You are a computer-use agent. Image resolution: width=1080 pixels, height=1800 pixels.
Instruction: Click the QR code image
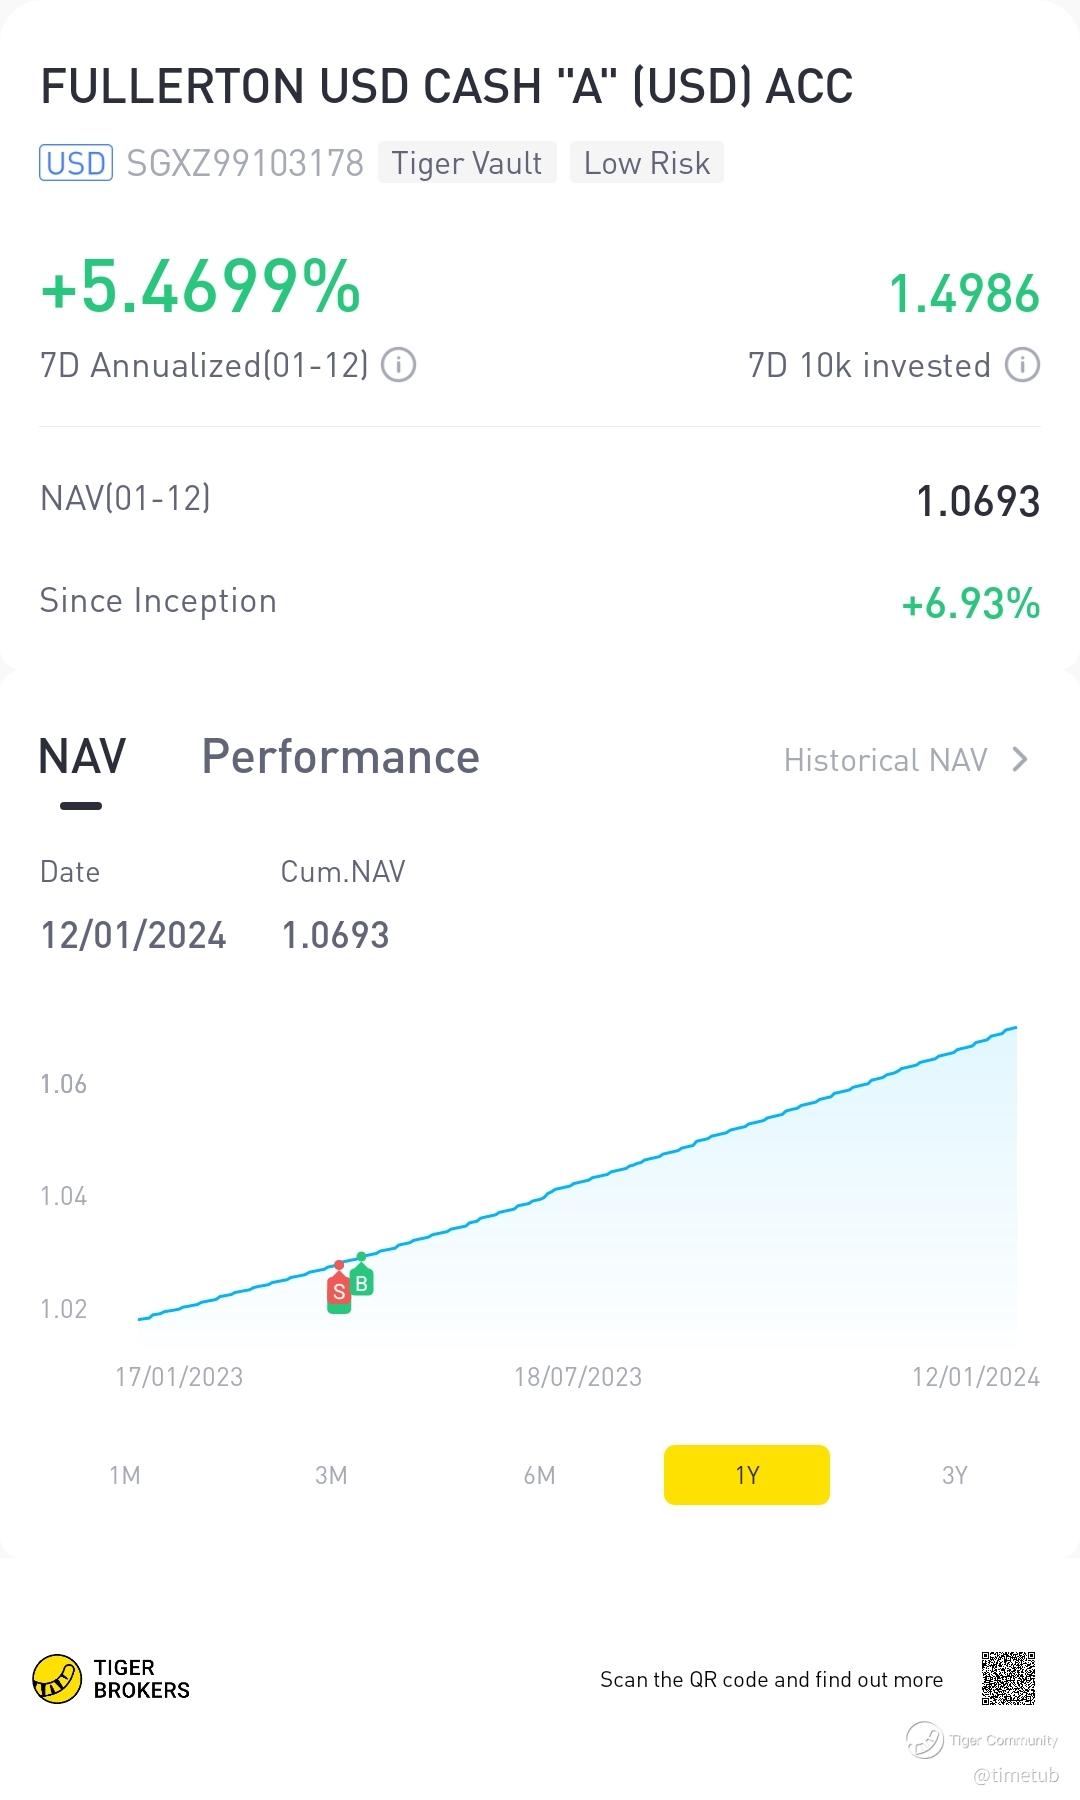(x=1008, y=1678)
